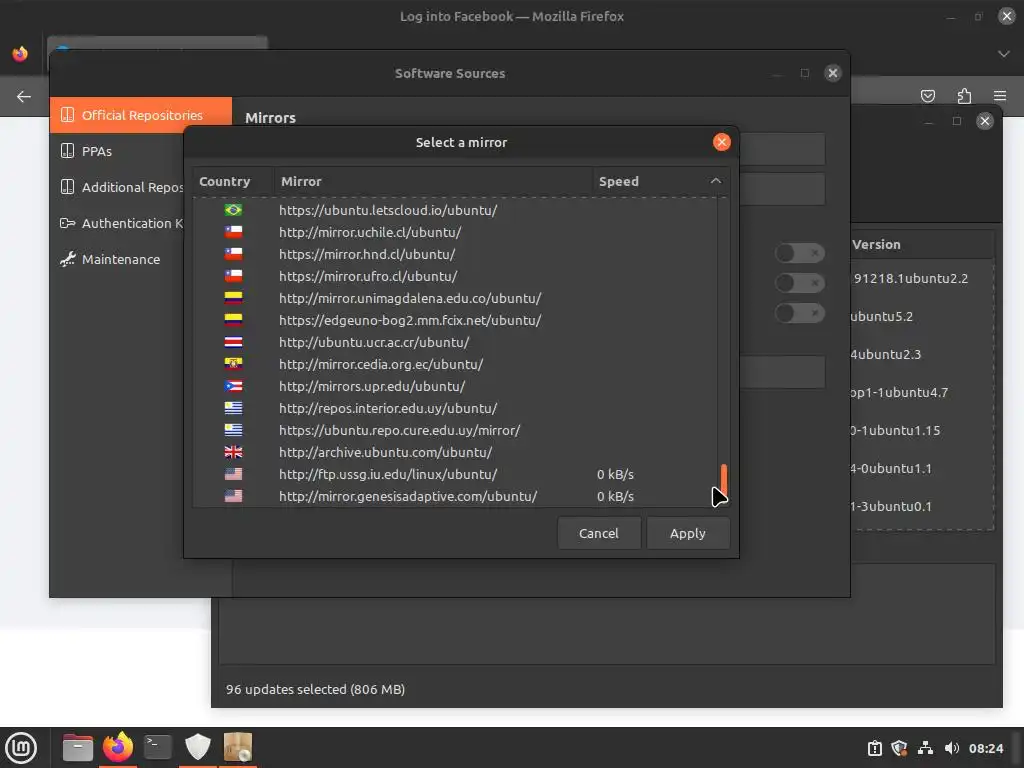The width and height of the screenshot is (1024, 768).
Task: Select mirror ubuntu.letscloud.io
Action: pyautogui.click(x=455, y=210)
